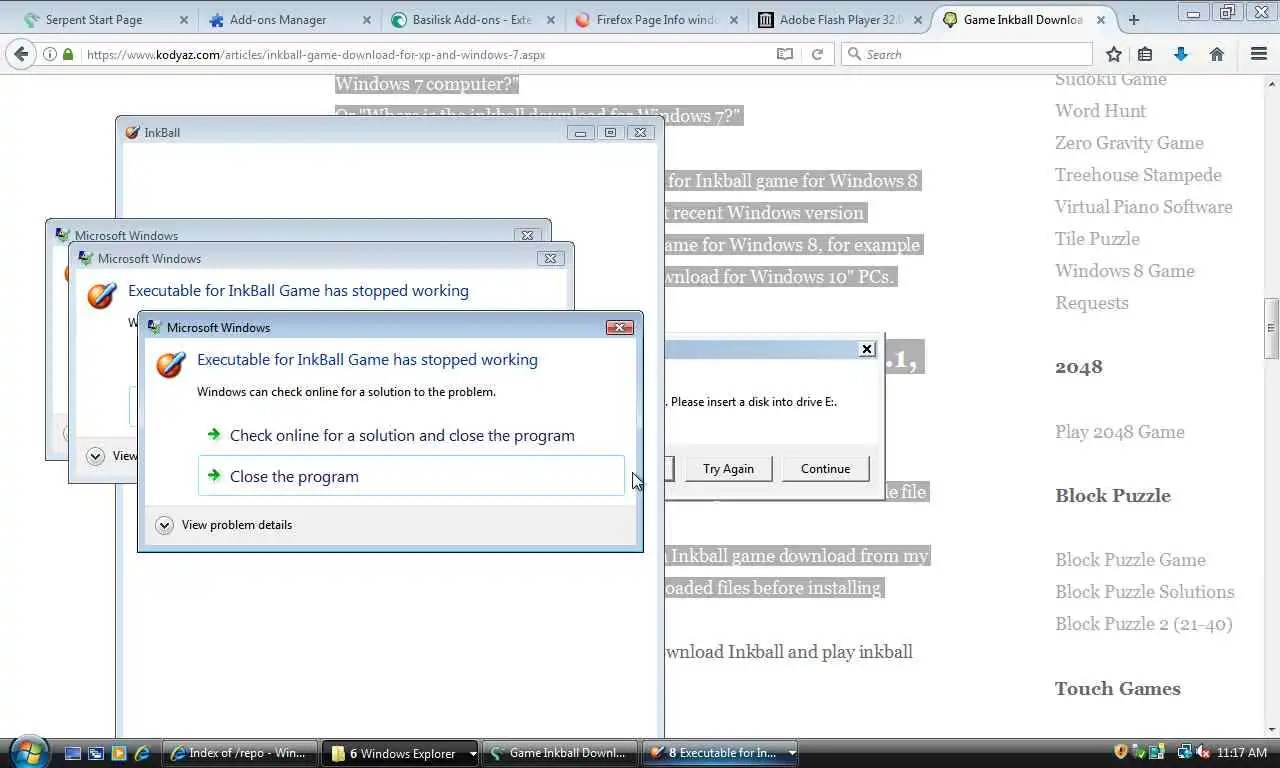This screenshot has width=1280, height=768.
Task: Click Try Again in insert disk dialog
Action: [x=728, y=469]
